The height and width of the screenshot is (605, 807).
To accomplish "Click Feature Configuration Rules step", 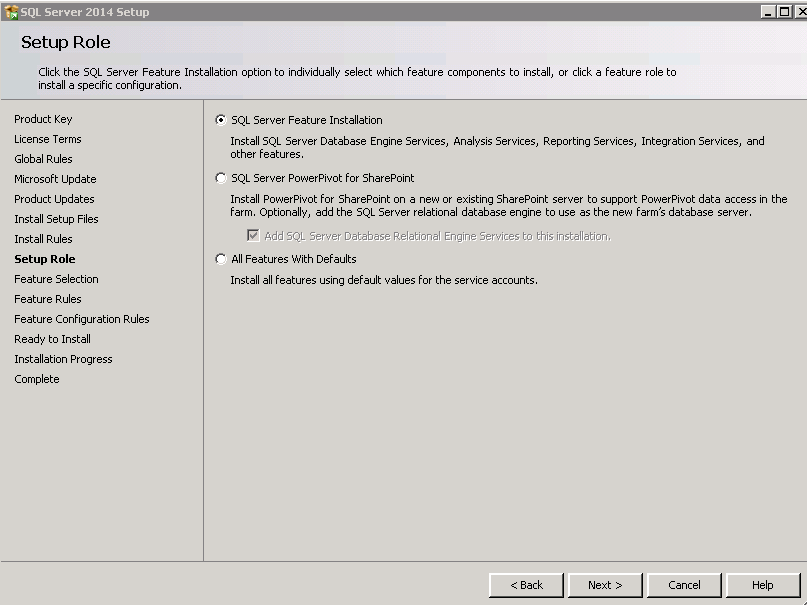I will pyautogui.click(x=82, y=319).
